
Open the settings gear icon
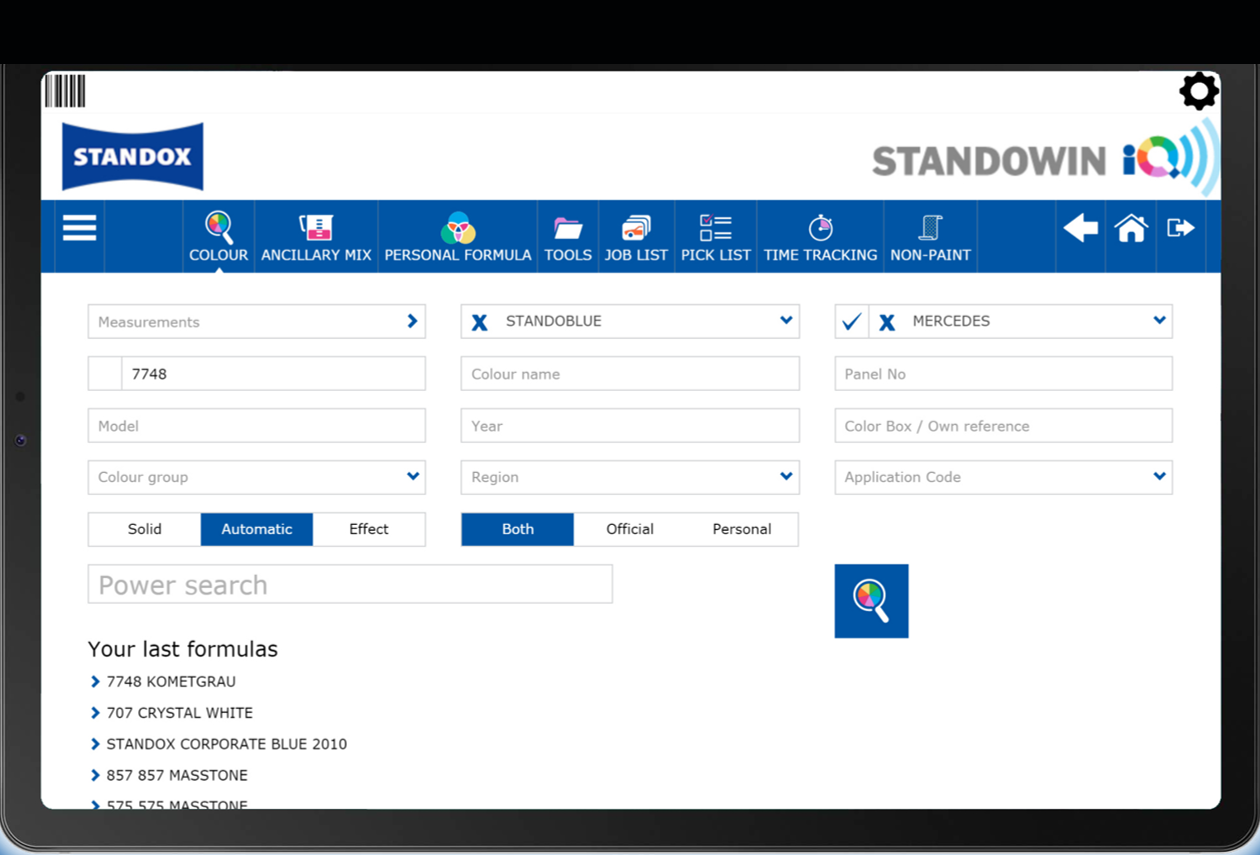[x=1199, y=92]
